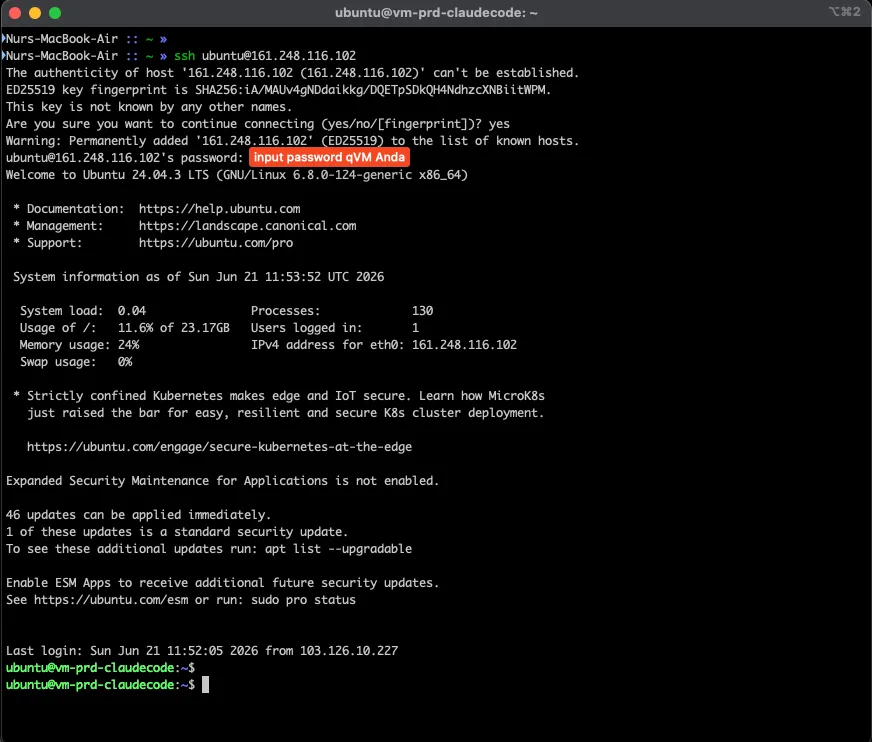Click the 'sudo pro status' command text
The image size is (872, 742).
[303, 600]
